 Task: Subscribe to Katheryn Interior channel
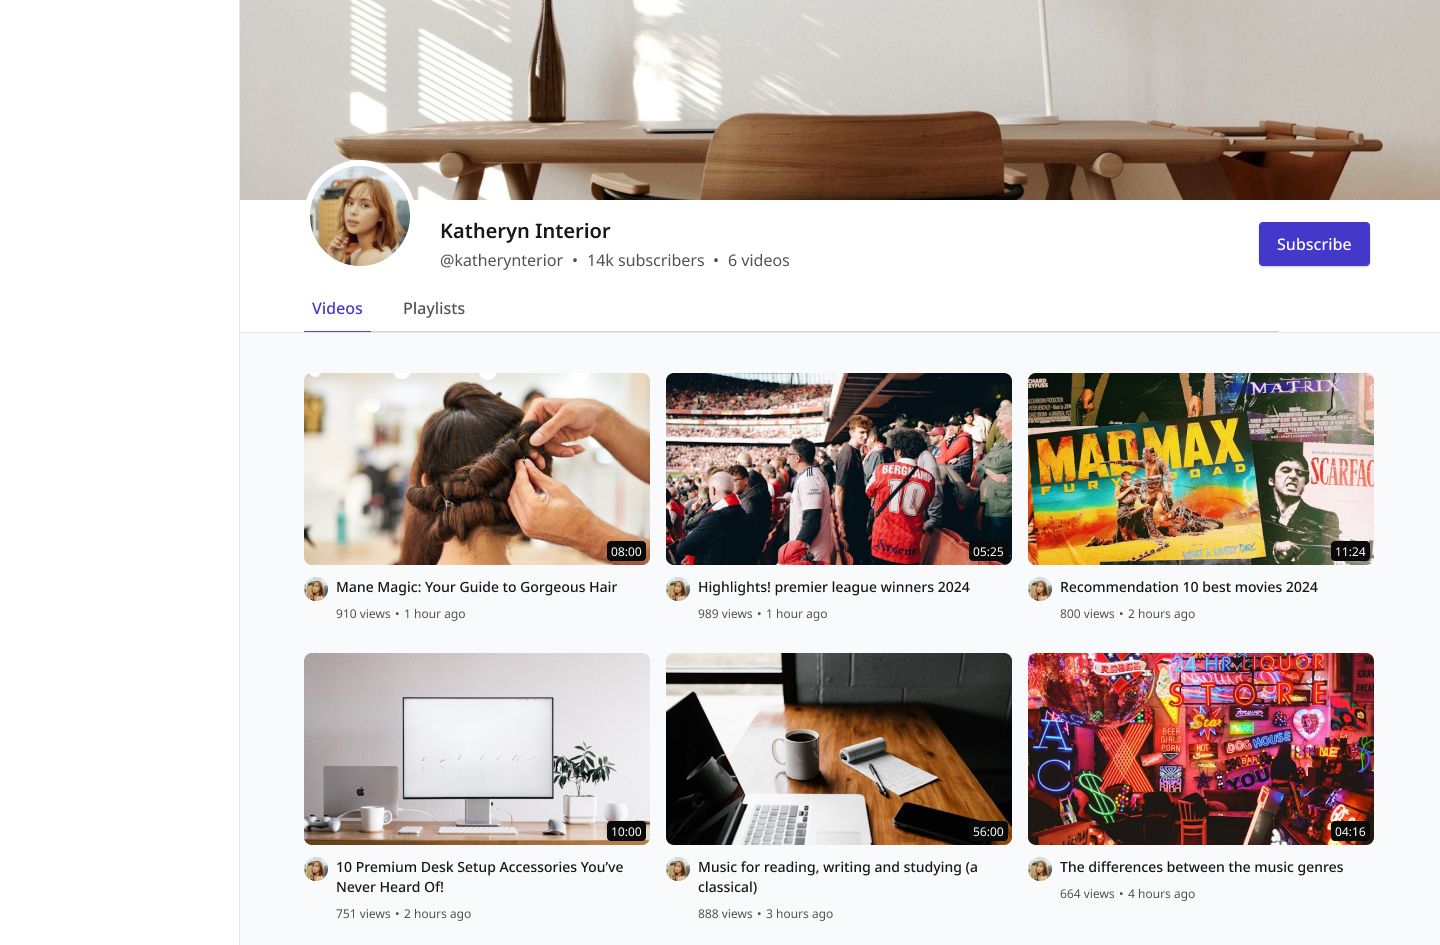tap(1314, 244)
